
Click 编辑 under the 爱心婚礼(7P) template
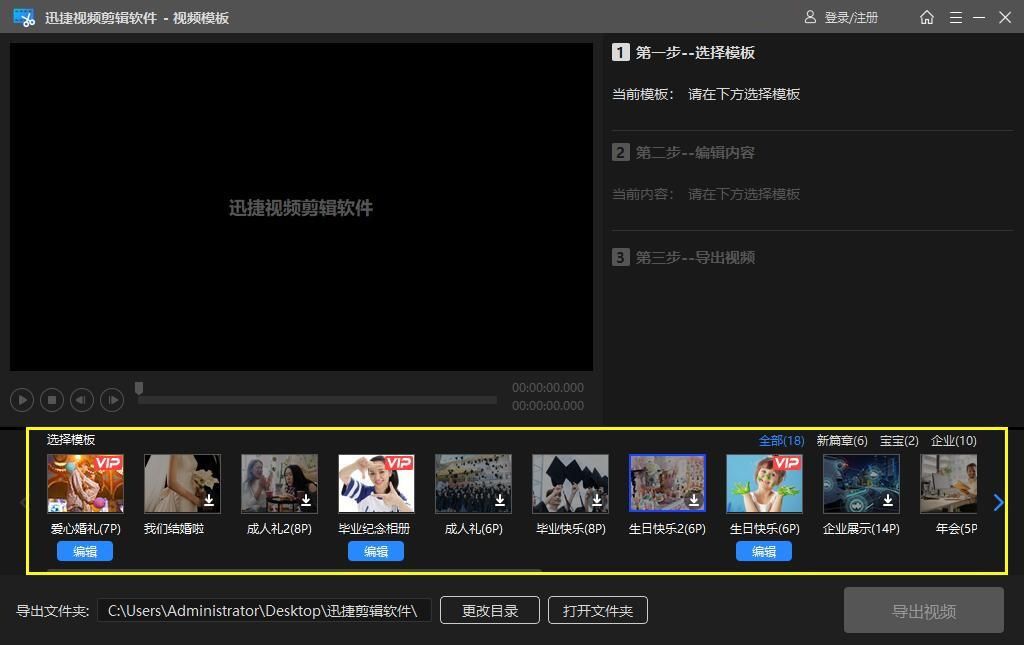point(85,551)
